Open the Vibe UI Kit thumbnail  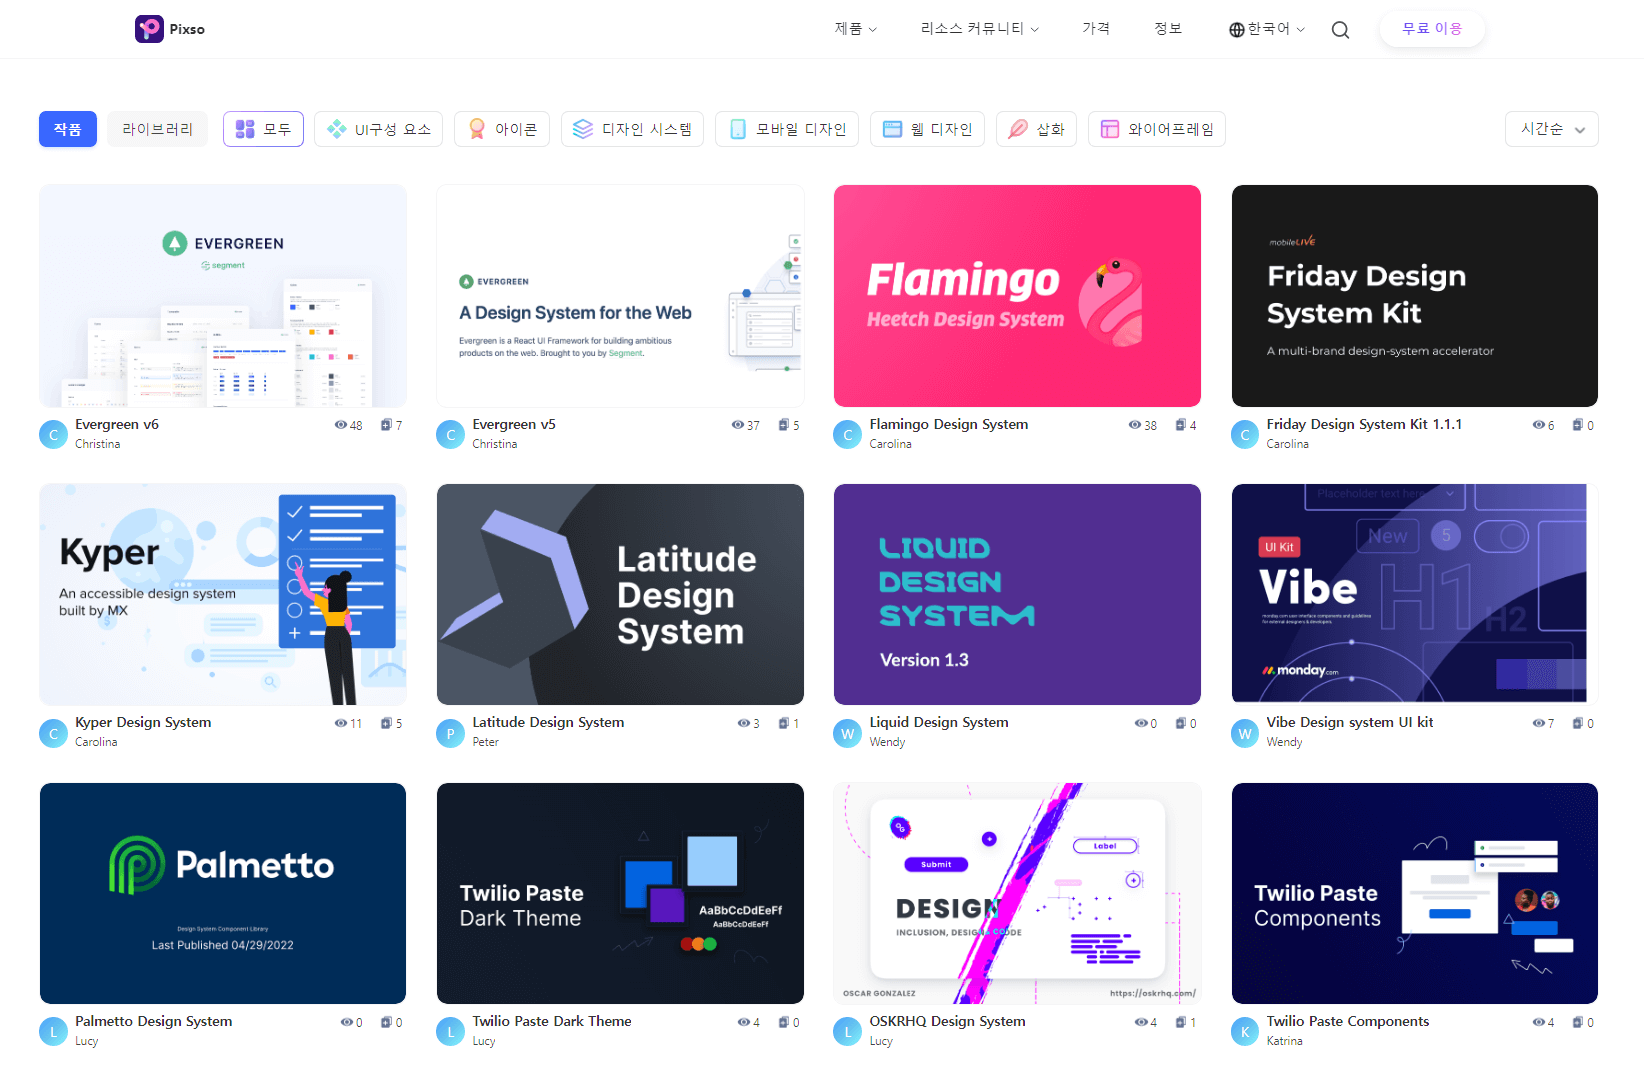1415,594
